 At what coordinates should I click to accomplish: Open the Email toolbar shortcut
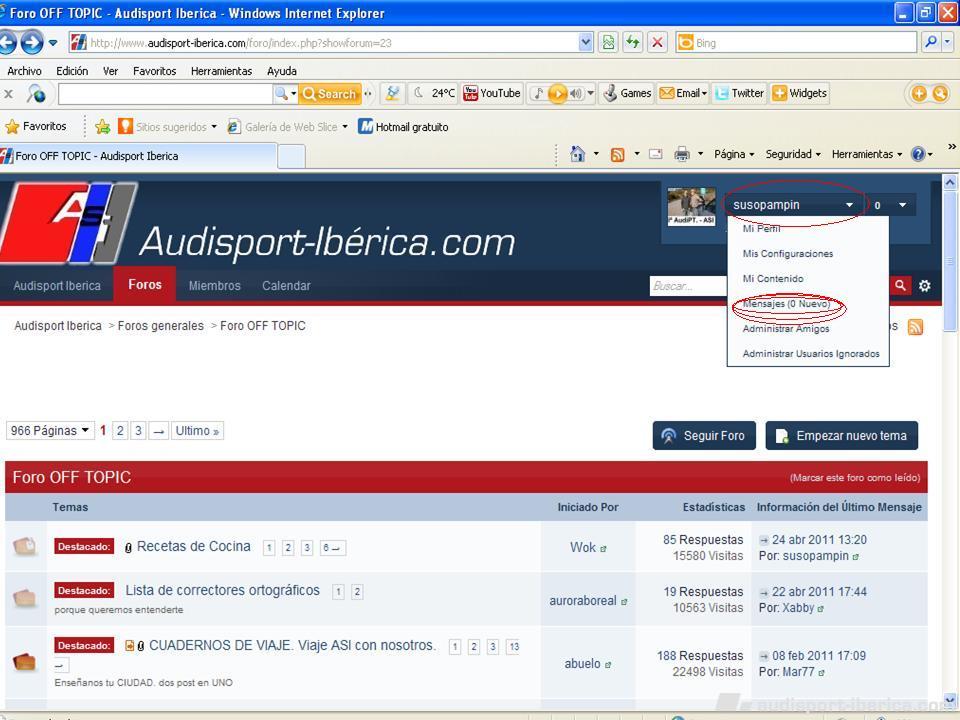coord(683,93)
